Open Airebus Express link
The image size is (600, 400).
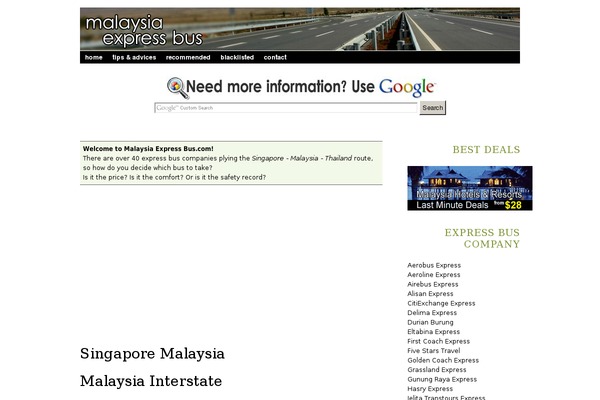click(432, 284)
